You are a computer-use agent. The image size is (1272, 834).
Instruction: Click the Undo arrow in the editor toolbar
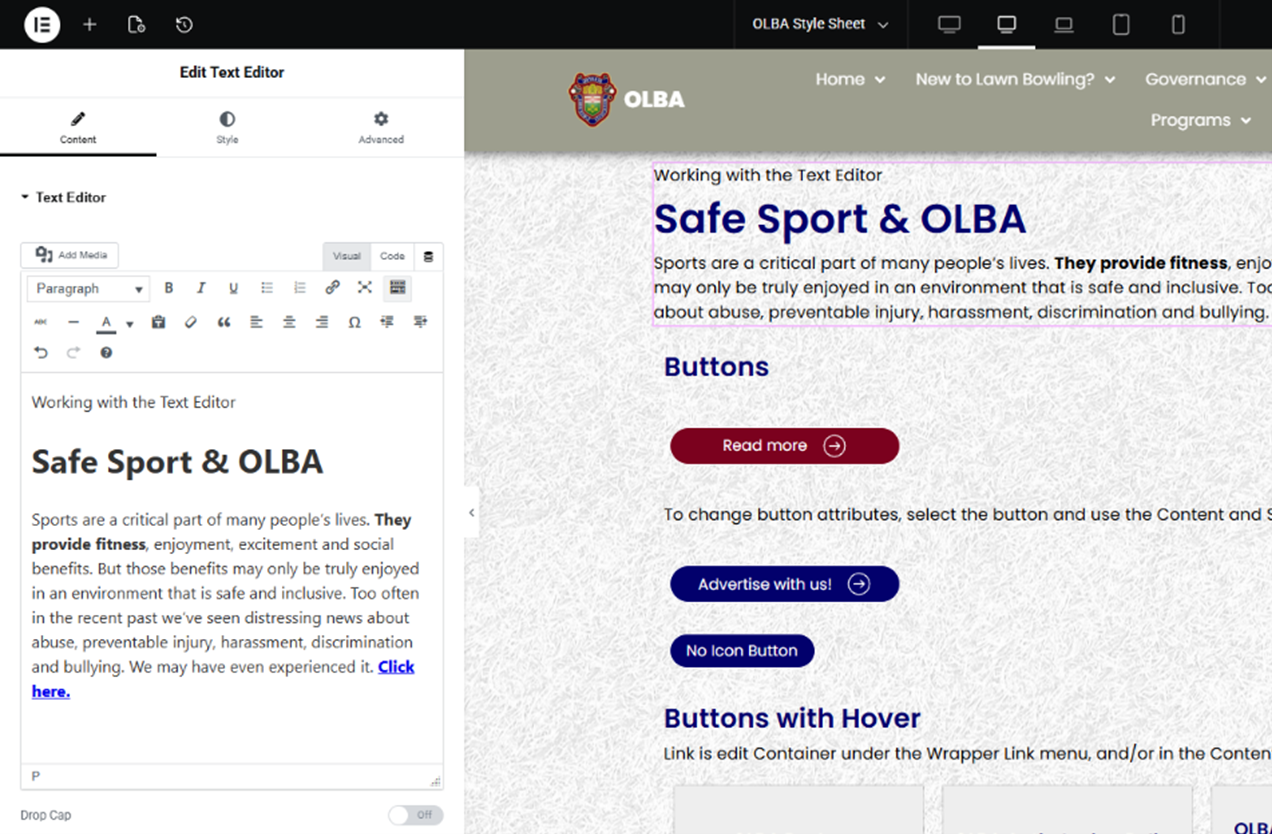tap(41, 353)
